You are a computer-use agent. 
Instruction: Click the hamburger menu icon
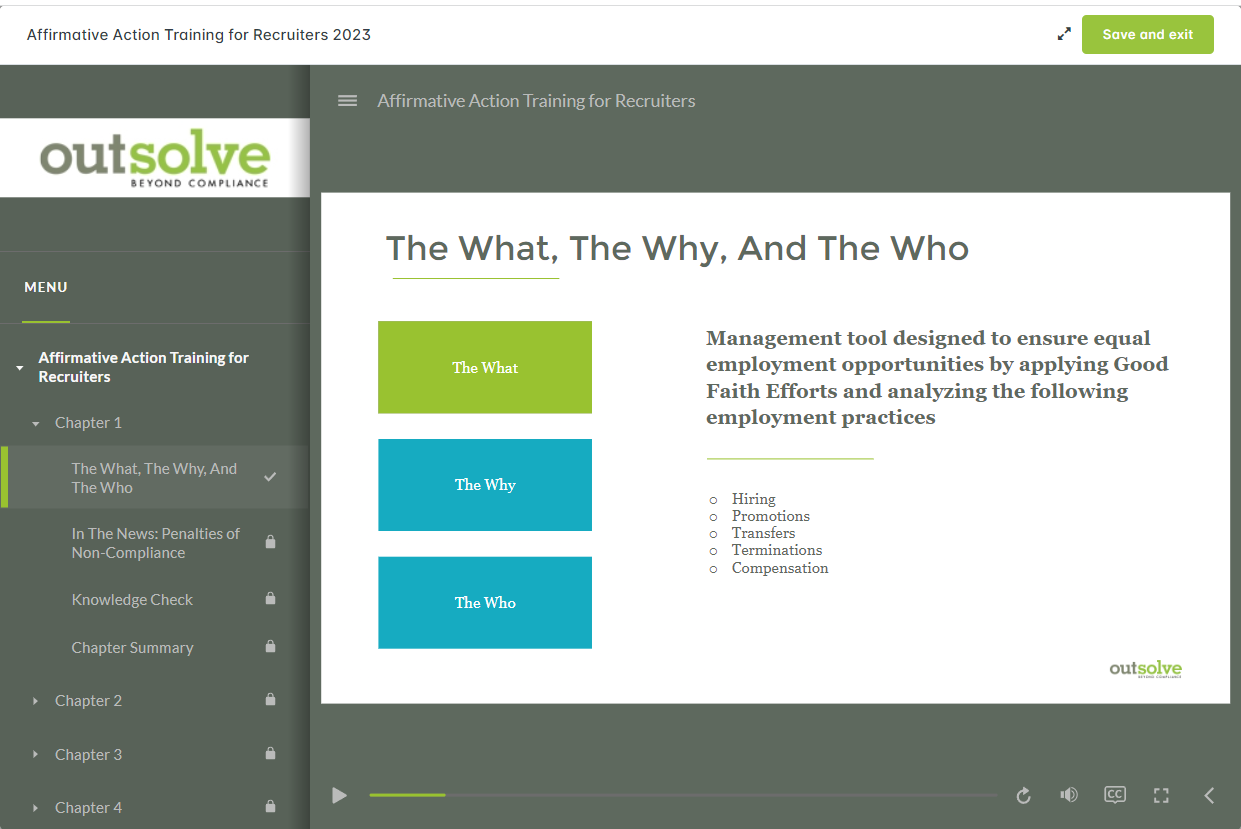click(x=347, y=101)
